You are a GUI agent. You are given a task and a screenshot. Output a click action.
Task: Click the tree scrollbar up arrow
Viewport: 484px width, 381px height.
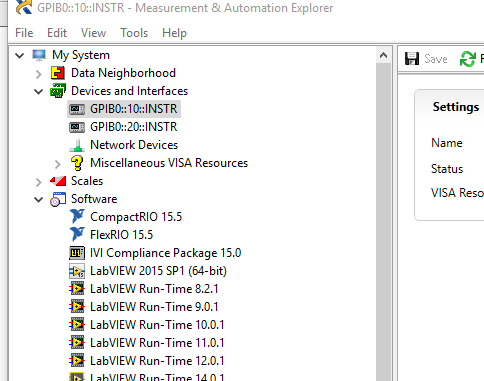[x=383, y=55]
